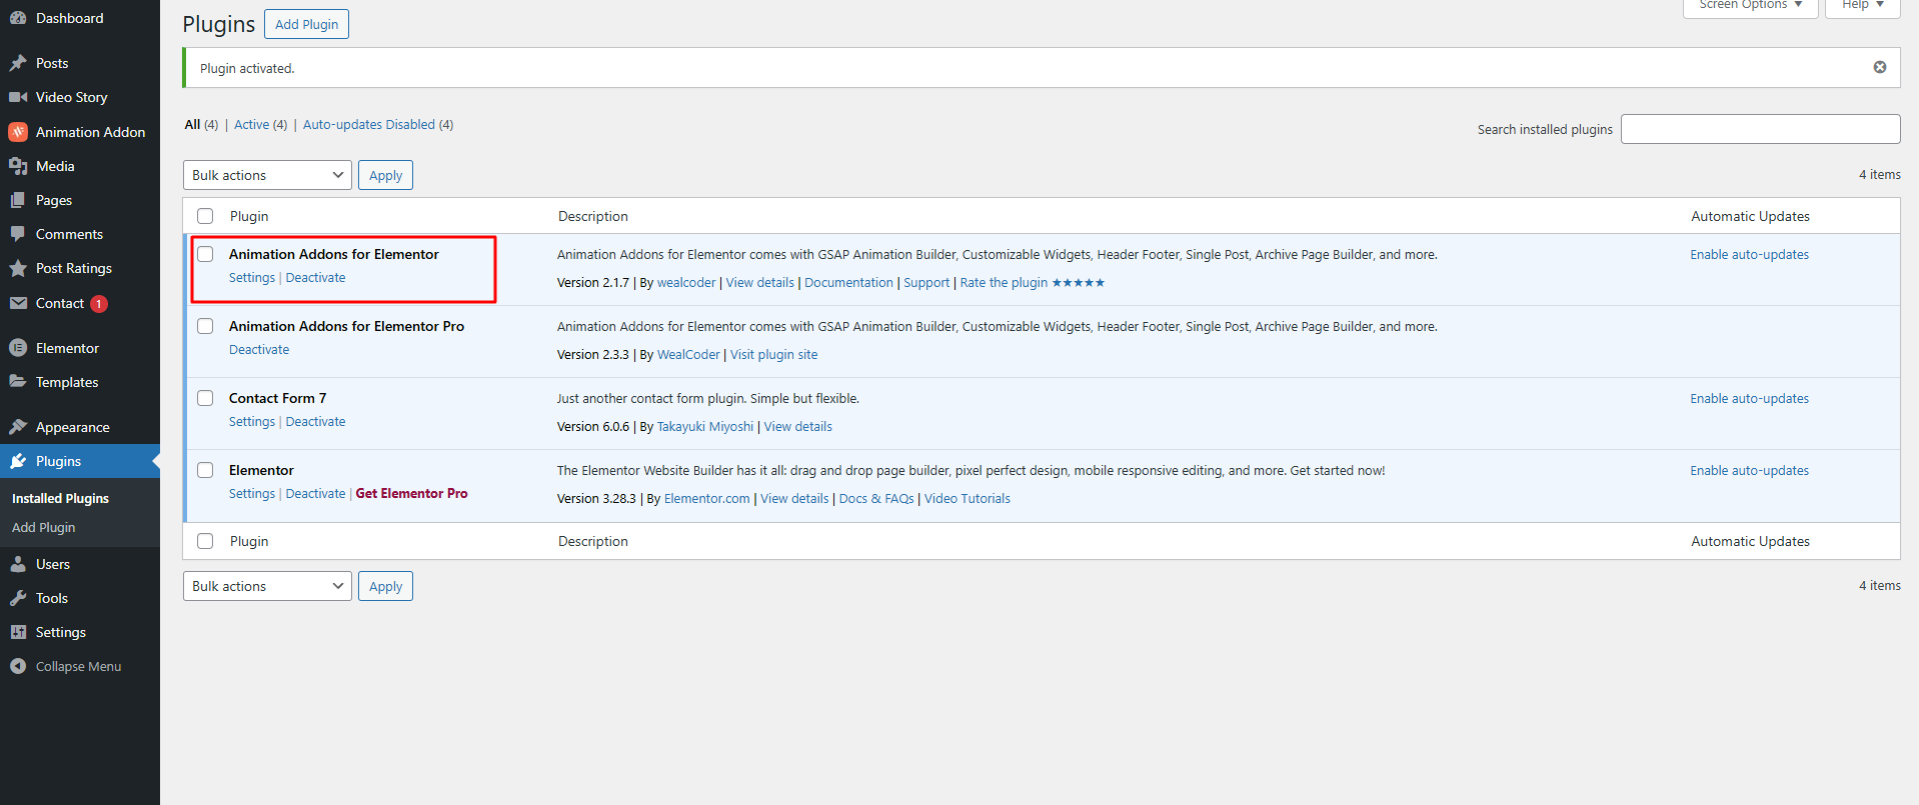Open Add Plugin in the sidebar submenu

click(x=43, y=527)
